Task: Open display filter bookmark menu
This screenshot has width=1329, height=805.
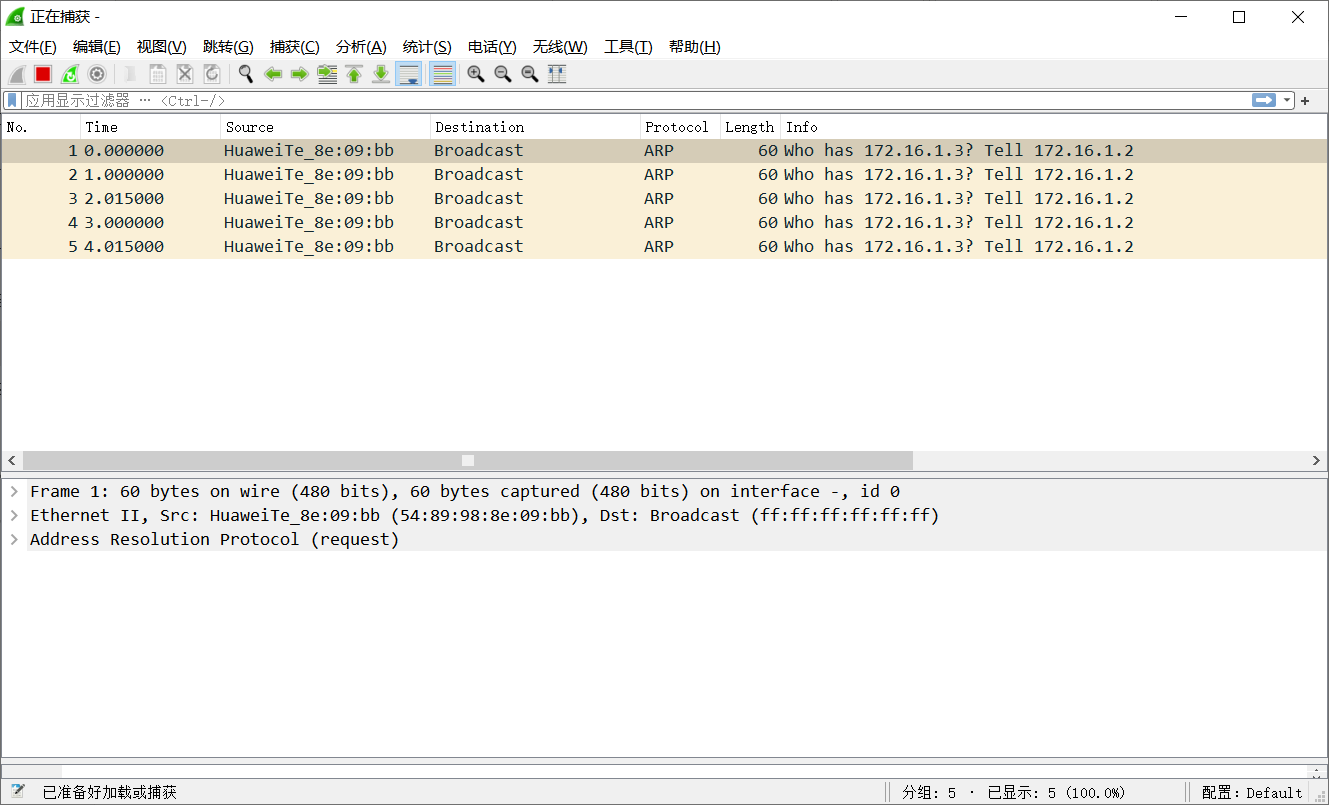Action: [12, 100]
